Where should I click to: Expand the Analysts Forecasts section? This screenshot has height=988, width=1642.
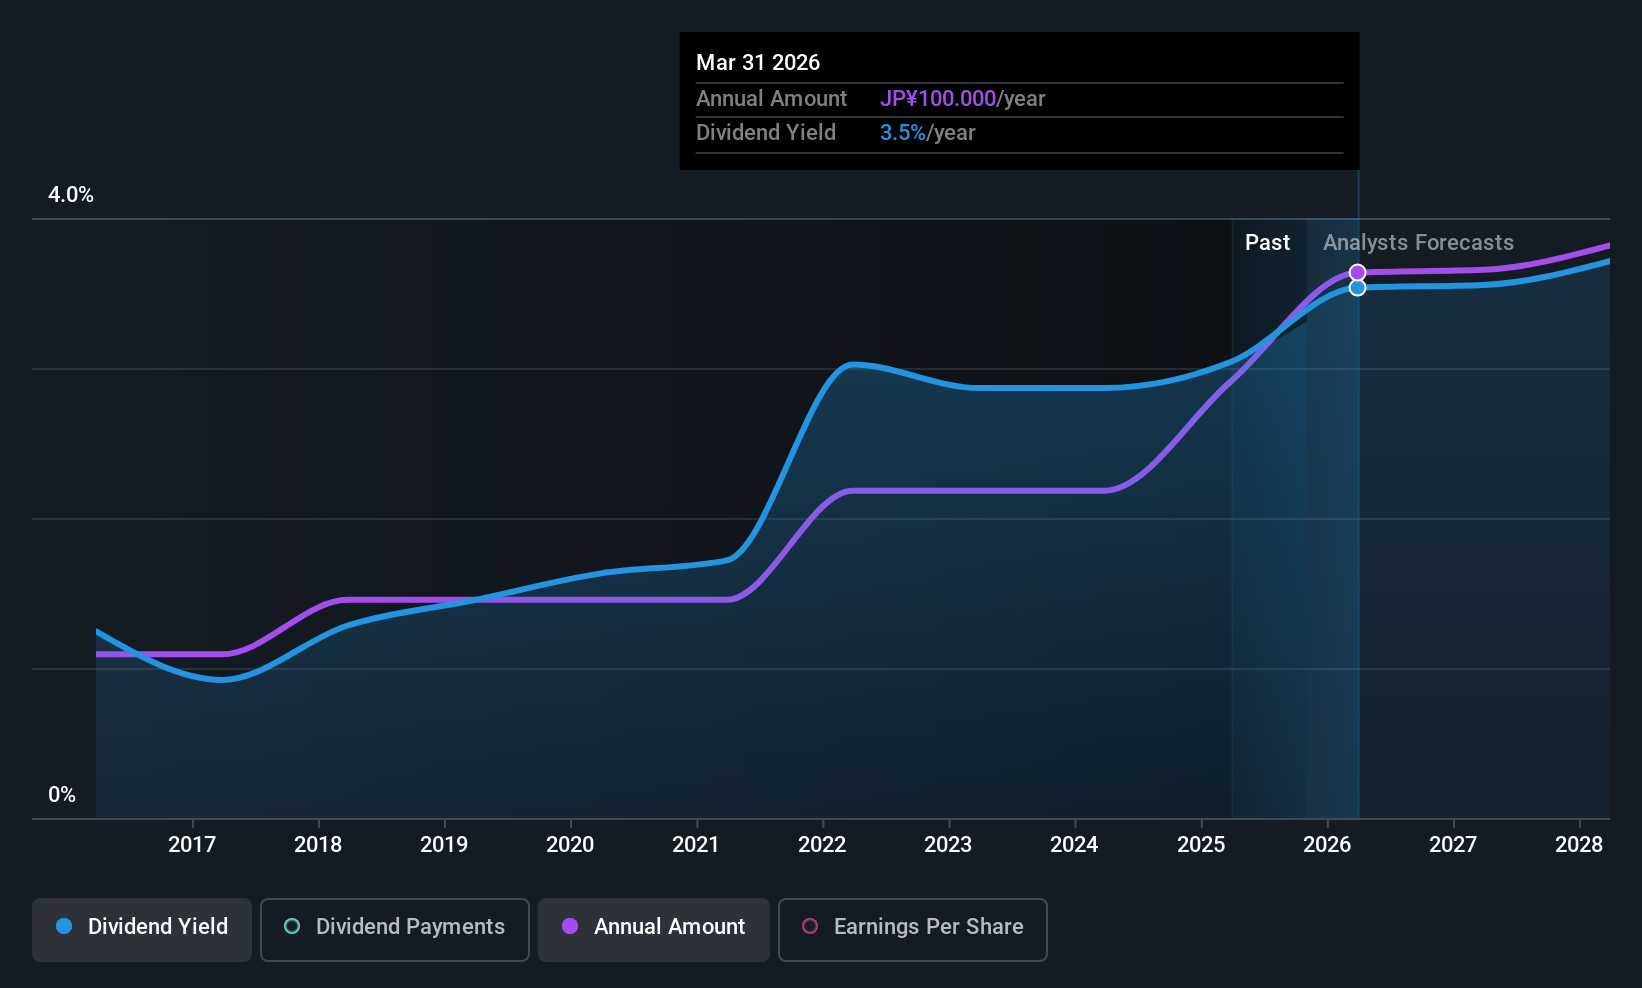pos(1418,242)
